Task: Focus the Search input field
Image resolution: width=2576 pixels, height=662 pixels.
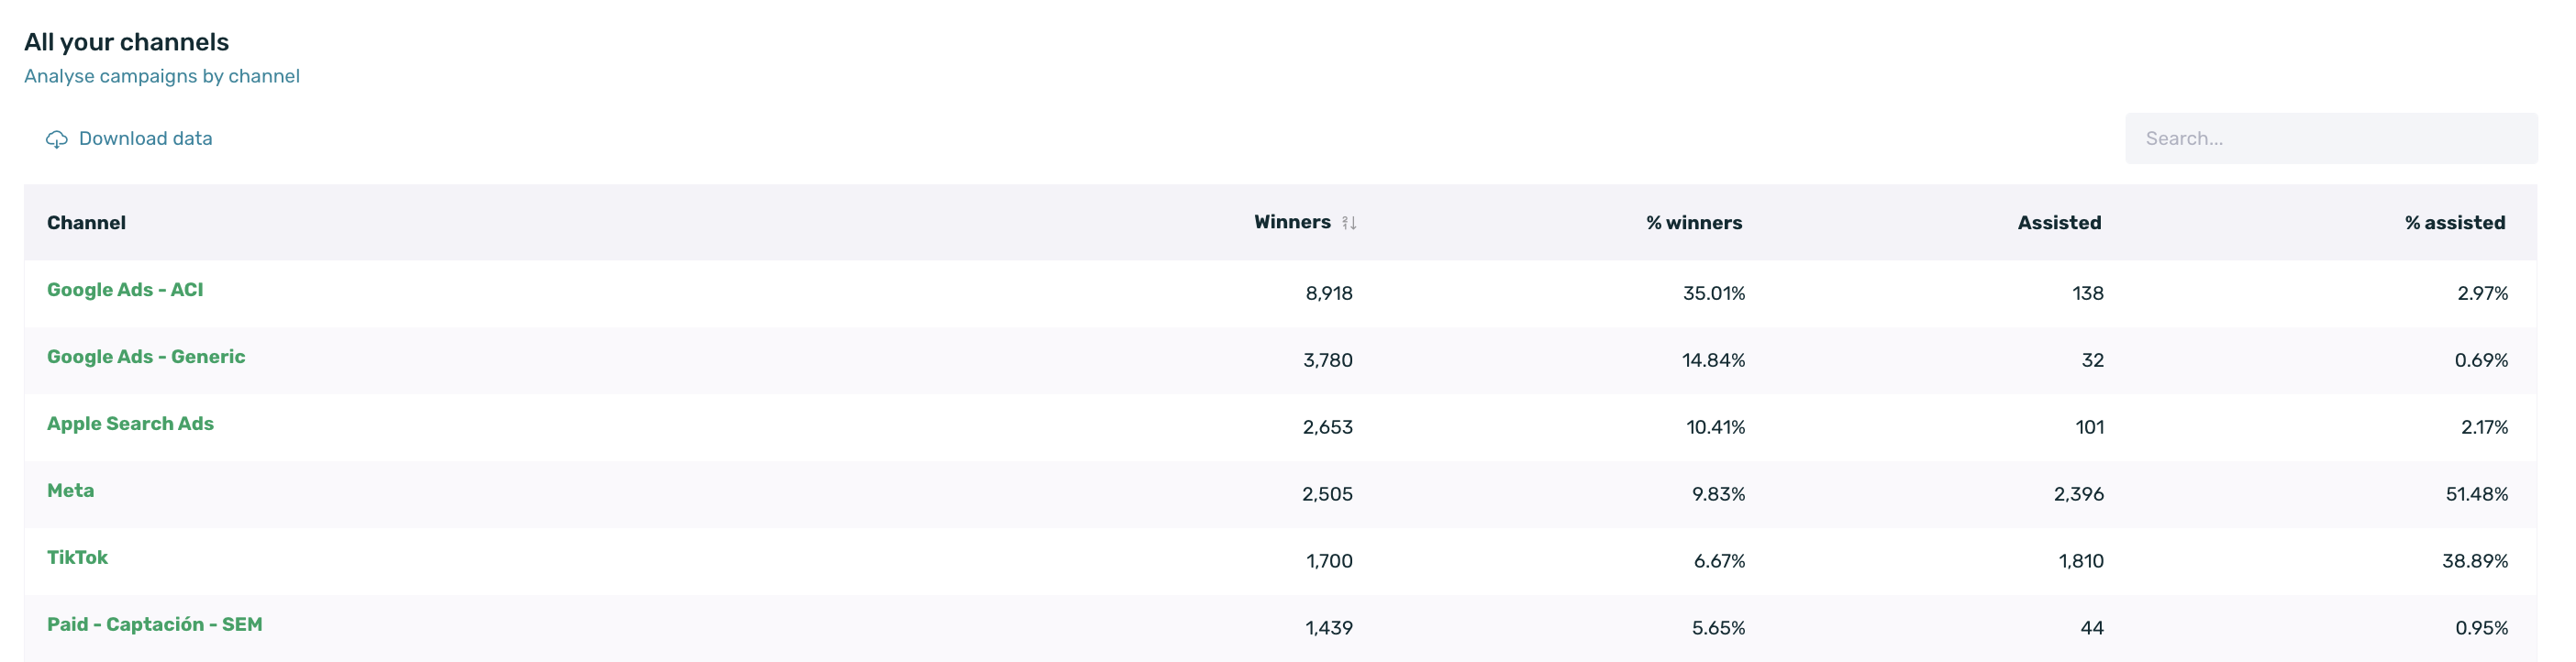Action: pos(2330,138)
